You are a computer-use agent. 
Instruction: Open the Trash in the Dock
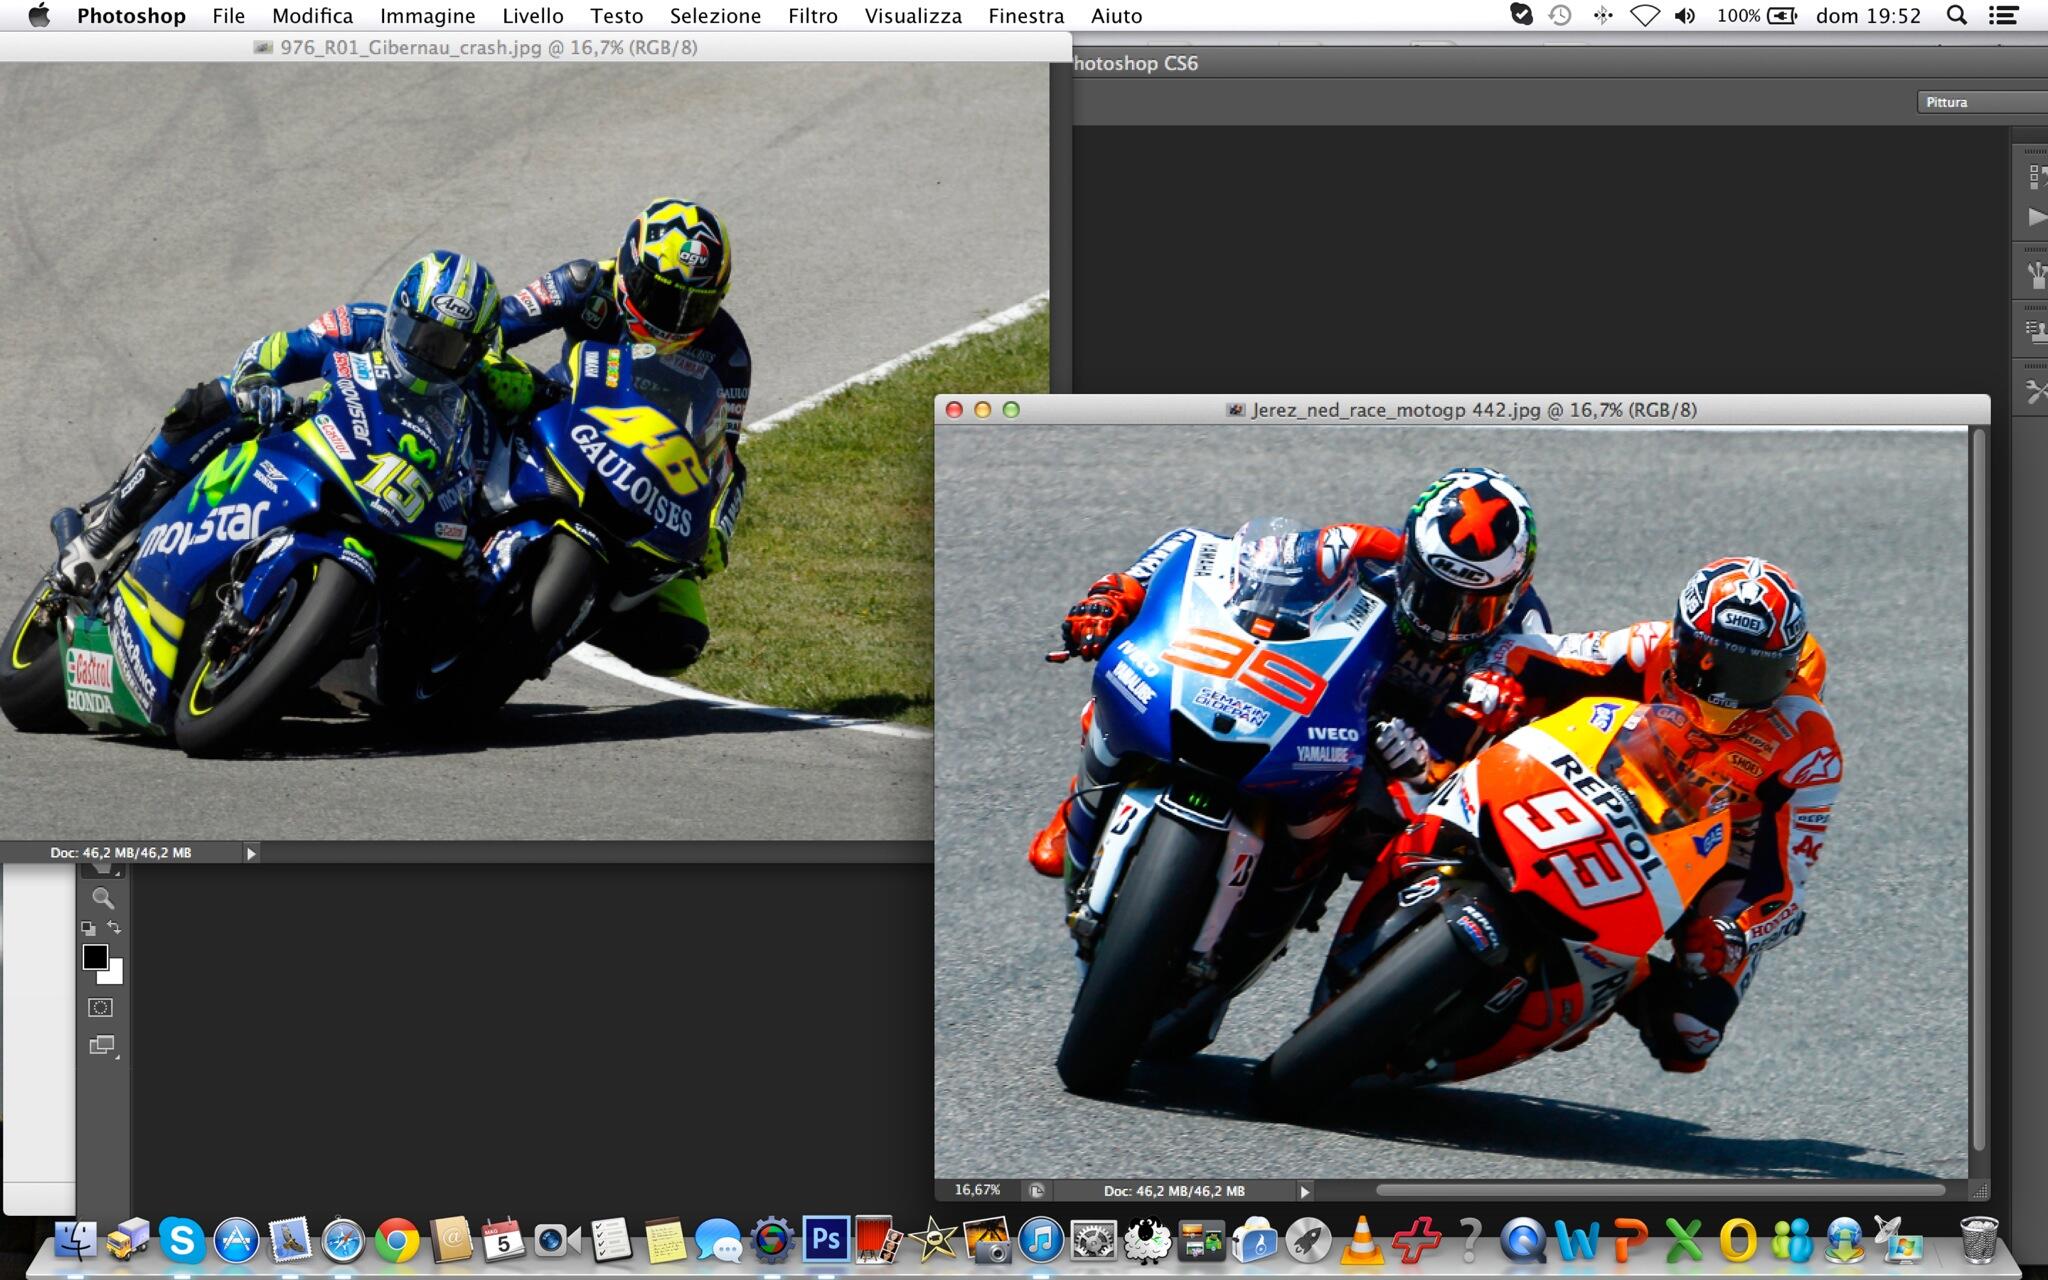point(1979,1240)
